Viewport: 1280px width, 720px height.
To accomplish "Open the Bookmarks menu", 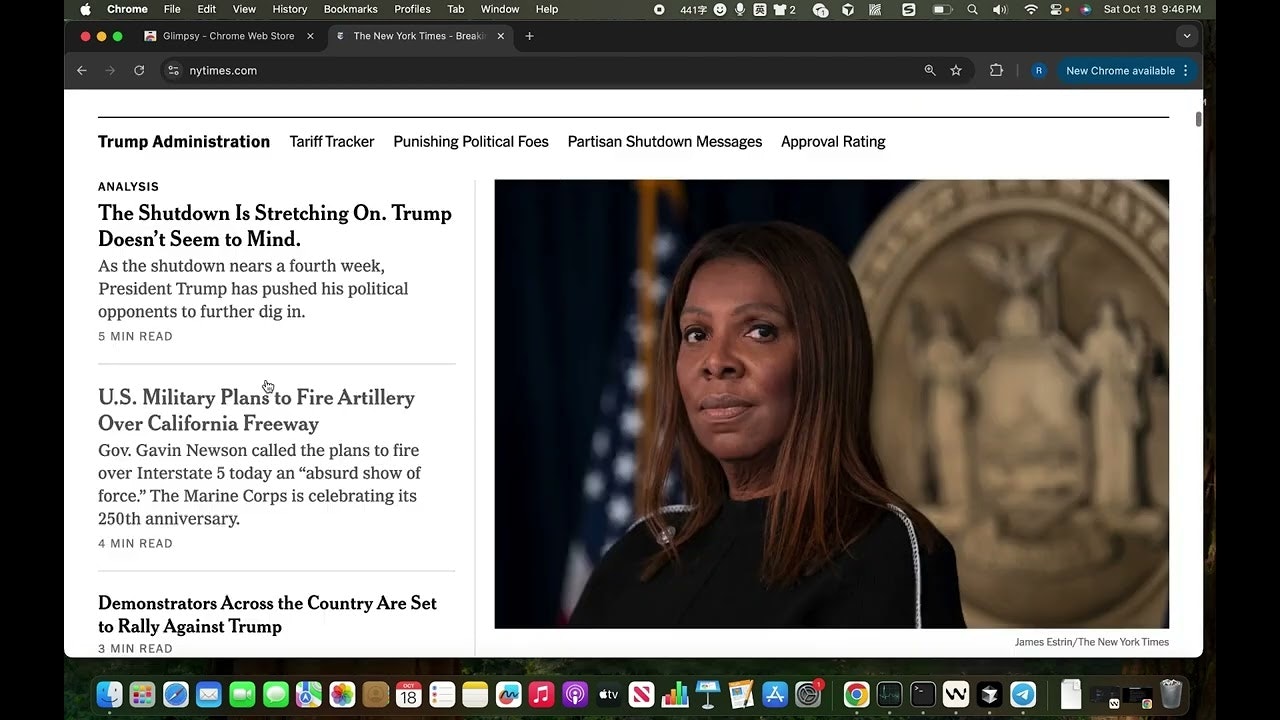I will 350,9.
